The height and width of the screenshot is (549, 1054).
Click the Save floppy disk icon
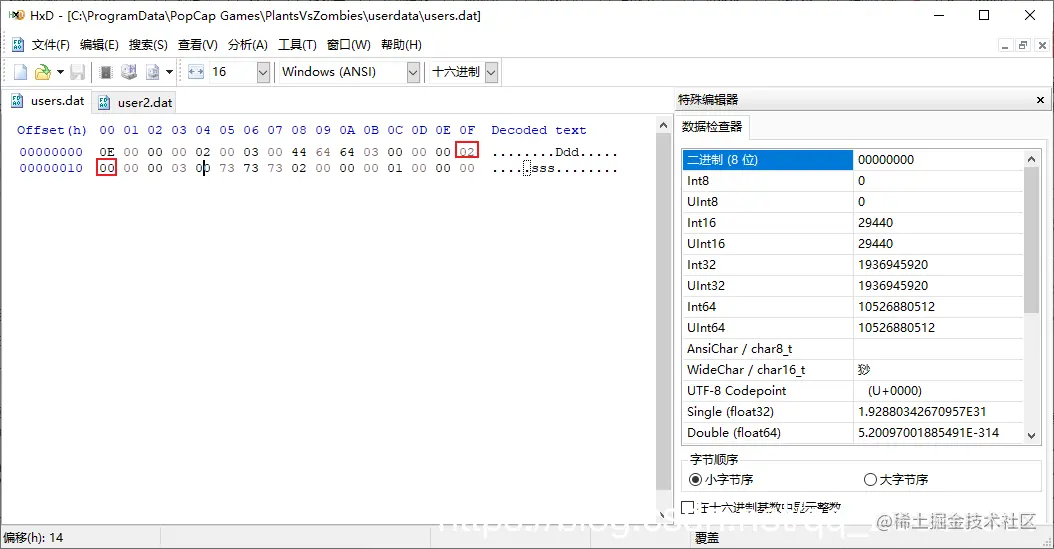coord(78,72)
